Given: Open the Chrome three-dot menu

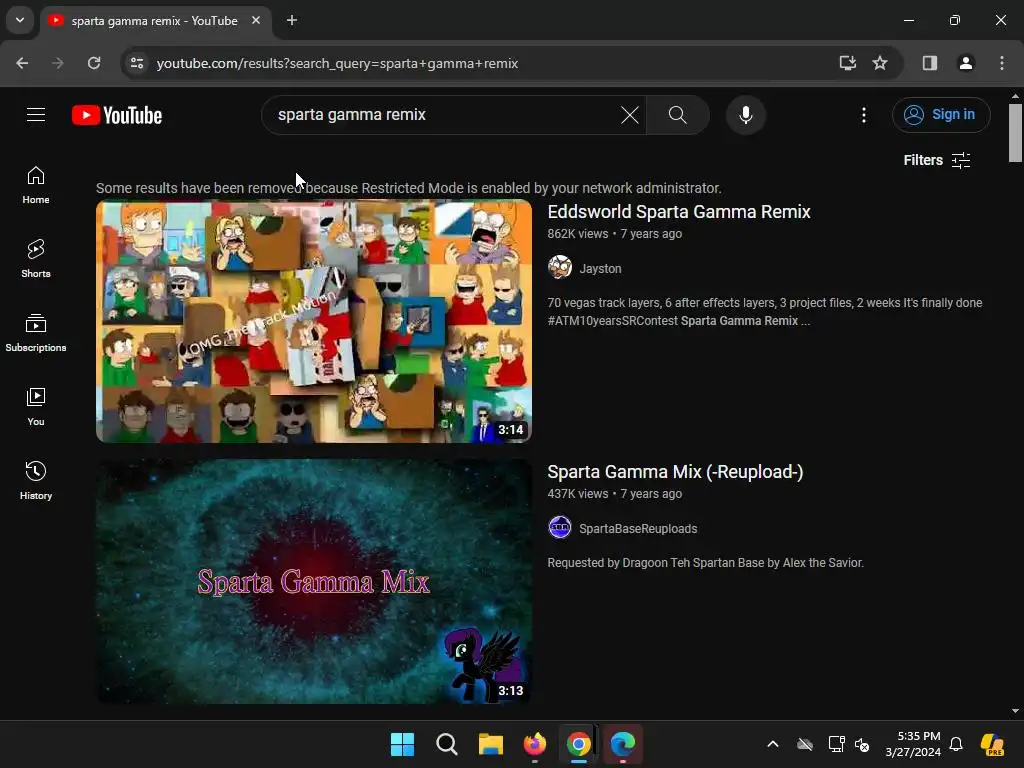Looking at the screenshot, I should pyautogui.click(x=1001, y=63).
